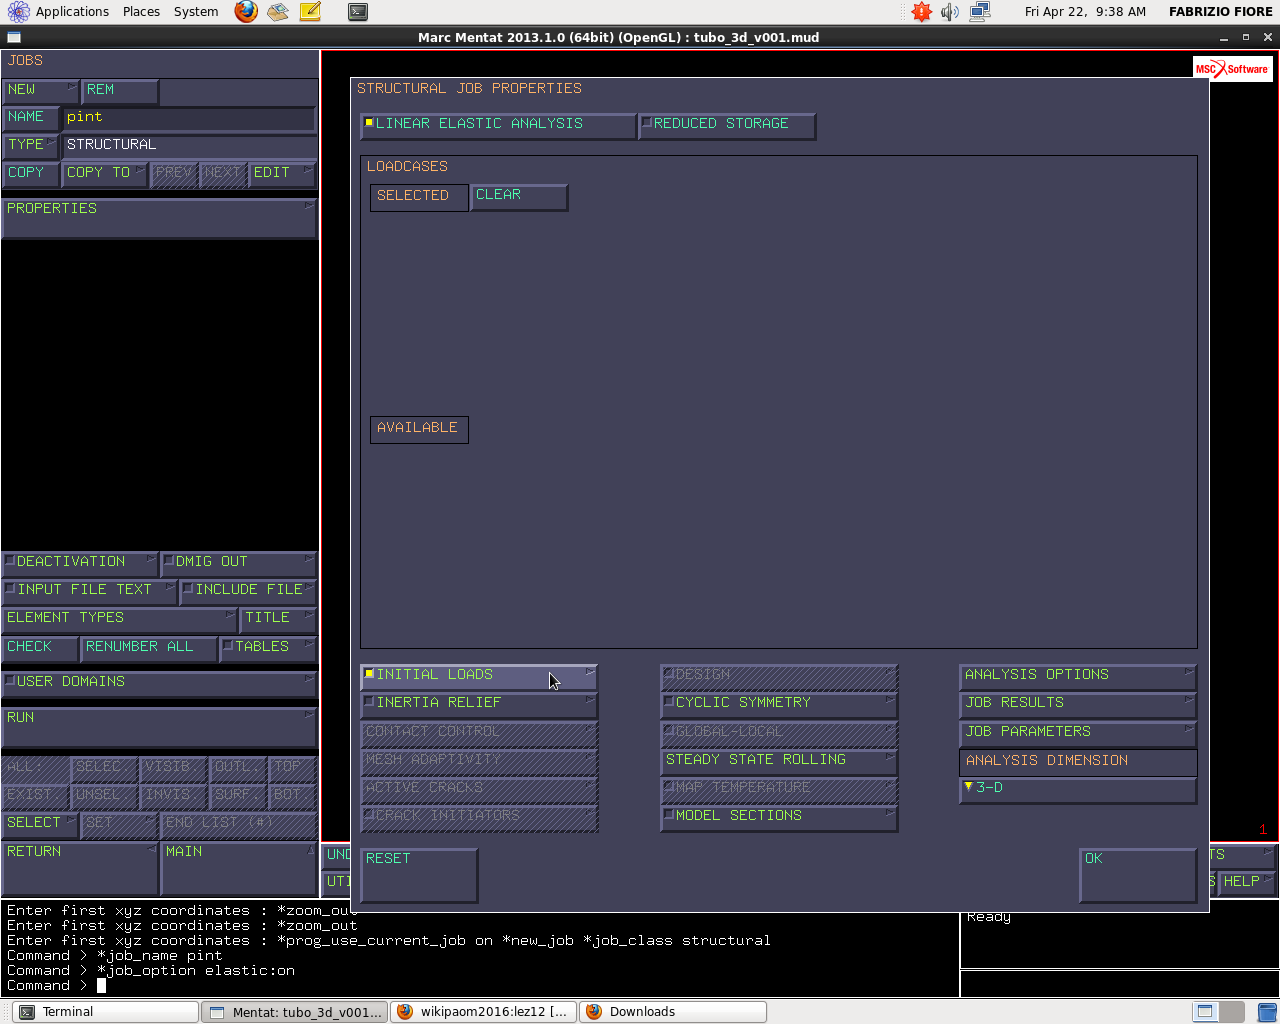Click COPY job button
Screen dimensions: 1280x1024
tap(30, 174)
